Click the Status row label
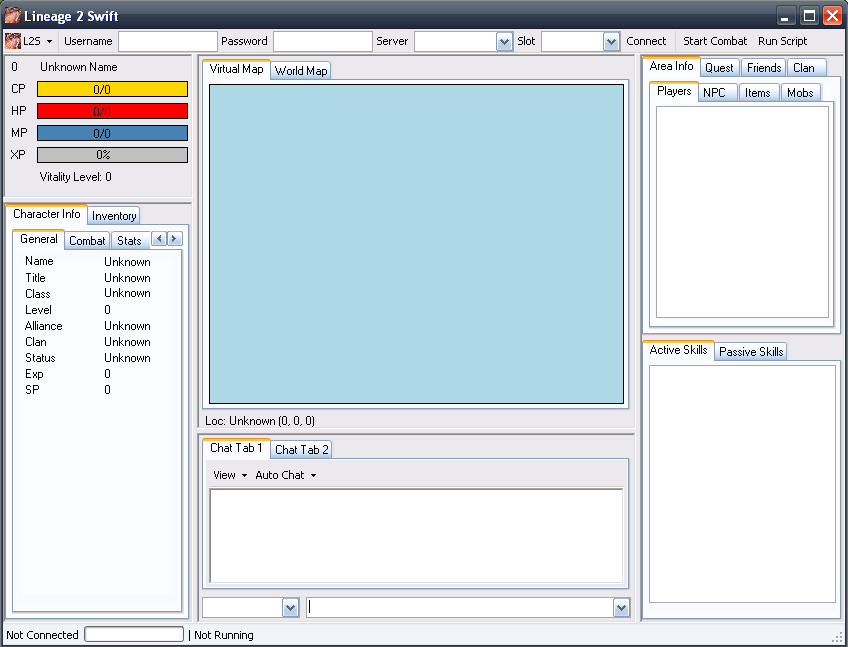 40,358
